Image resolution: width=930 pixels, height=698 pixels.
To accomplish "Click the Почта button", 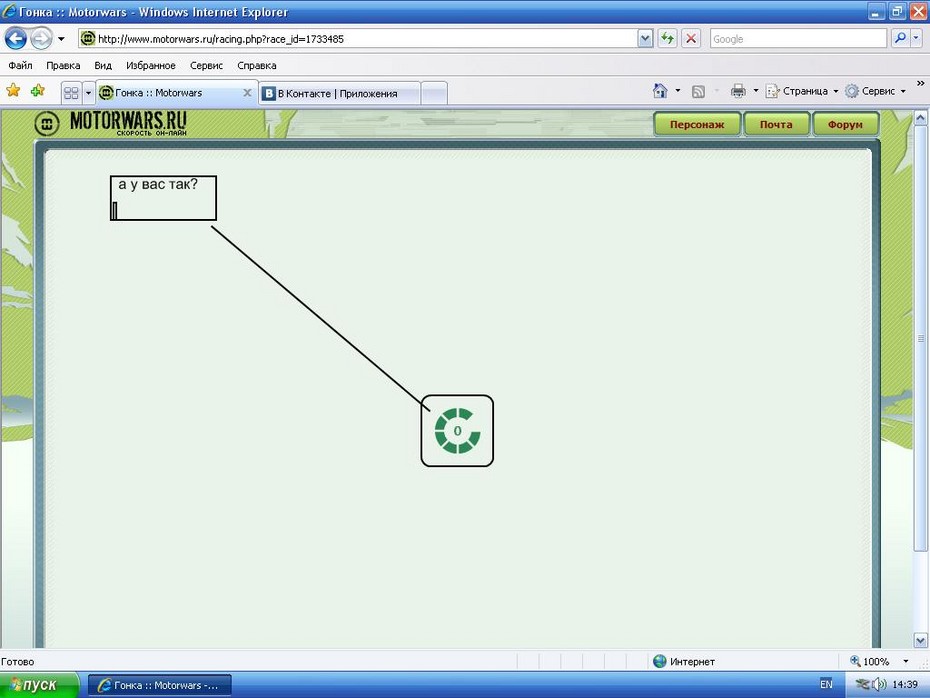I will coord(775,124).
